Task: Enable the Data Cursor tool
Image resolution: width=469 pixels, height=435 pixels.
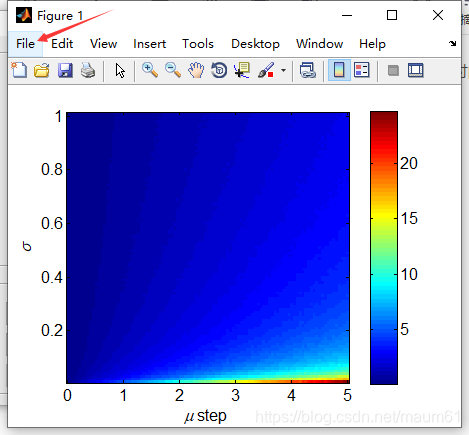Action: tap(242, 70)
